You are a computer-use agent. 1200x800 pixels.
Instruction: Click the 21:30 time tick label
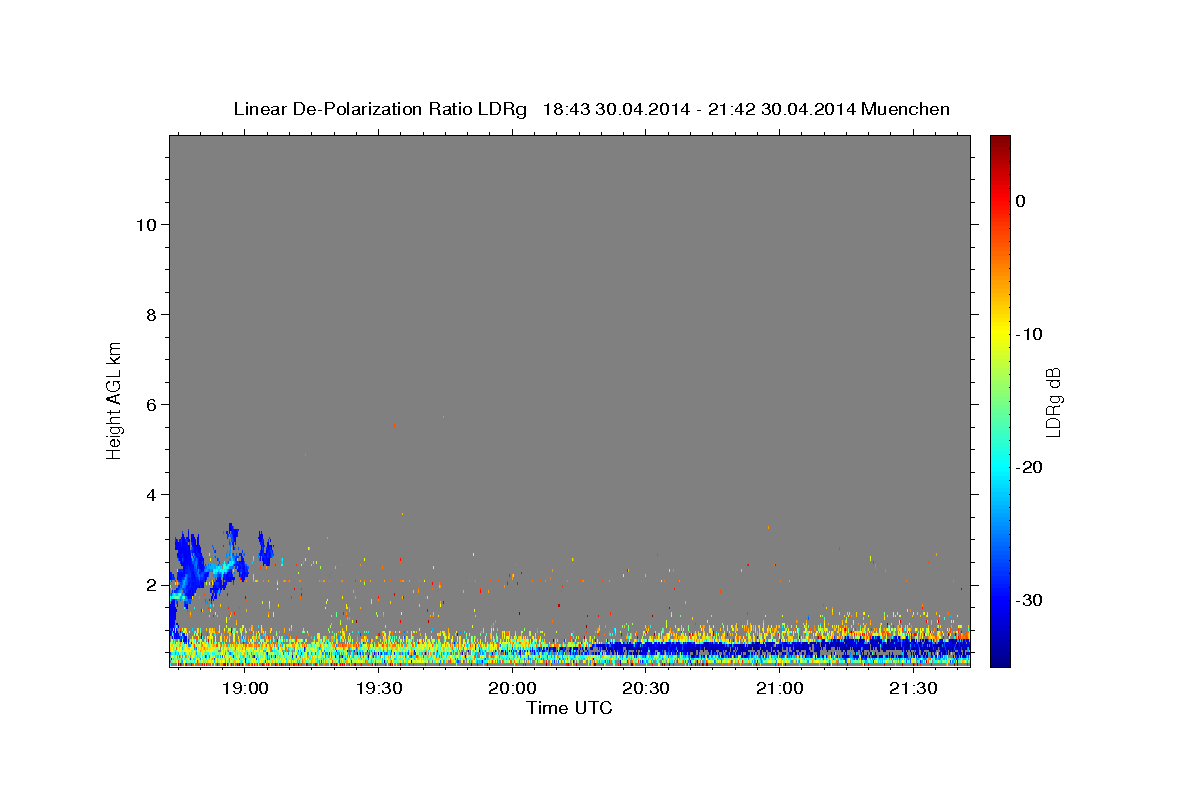coord(912,688)
